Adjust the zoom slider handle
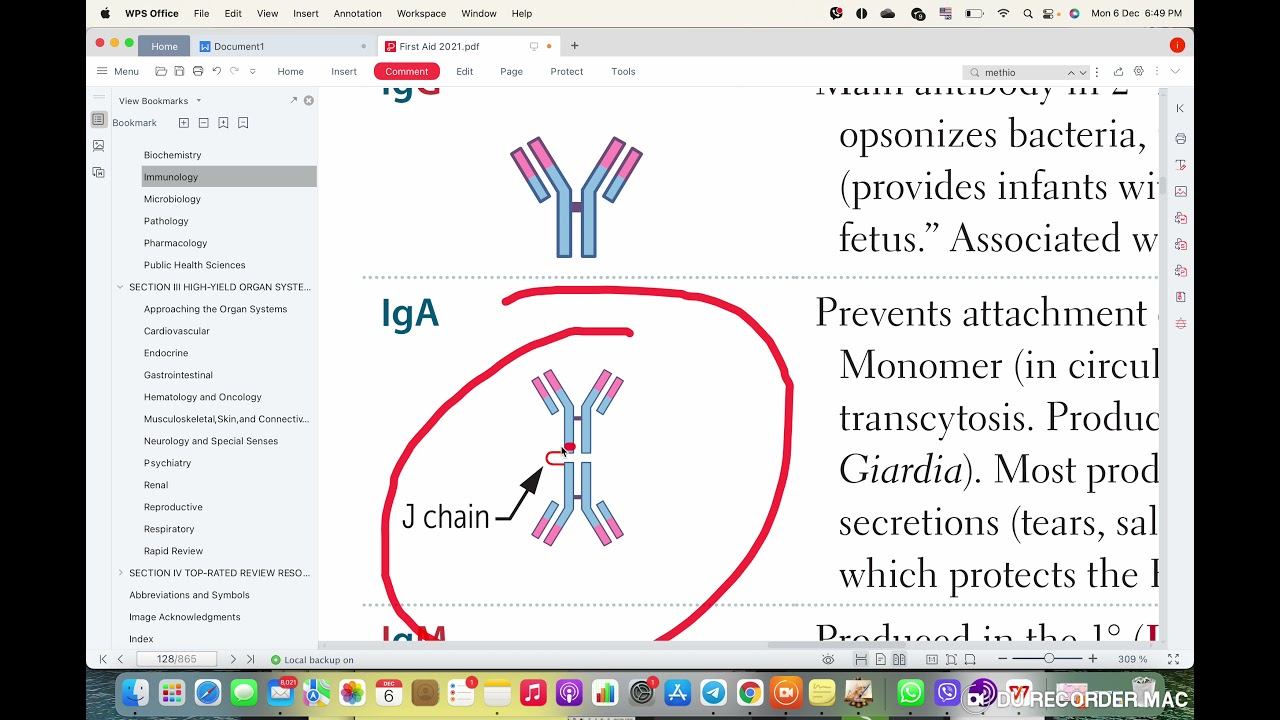Viewport: 1280px width, 720px height. (1049, 658)
